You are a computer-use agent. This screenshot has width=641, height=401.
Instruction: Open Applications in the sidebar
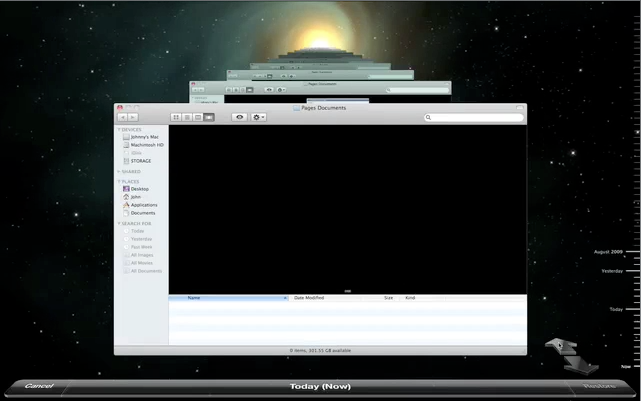141,205
